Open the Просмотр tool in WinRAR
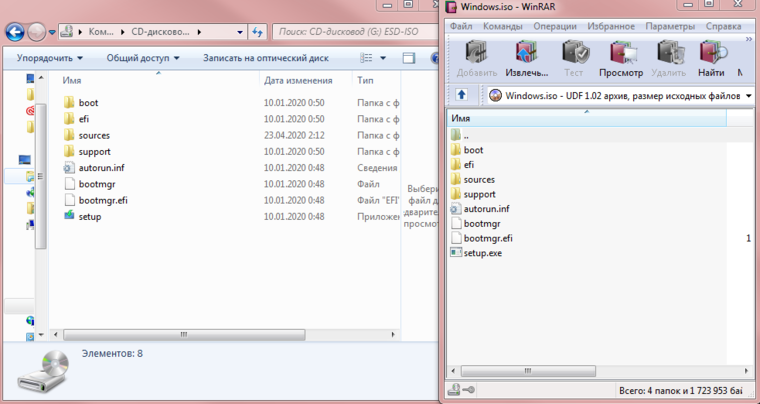The width and height of the screenshot is (760, 404). [x=621, y=59]
